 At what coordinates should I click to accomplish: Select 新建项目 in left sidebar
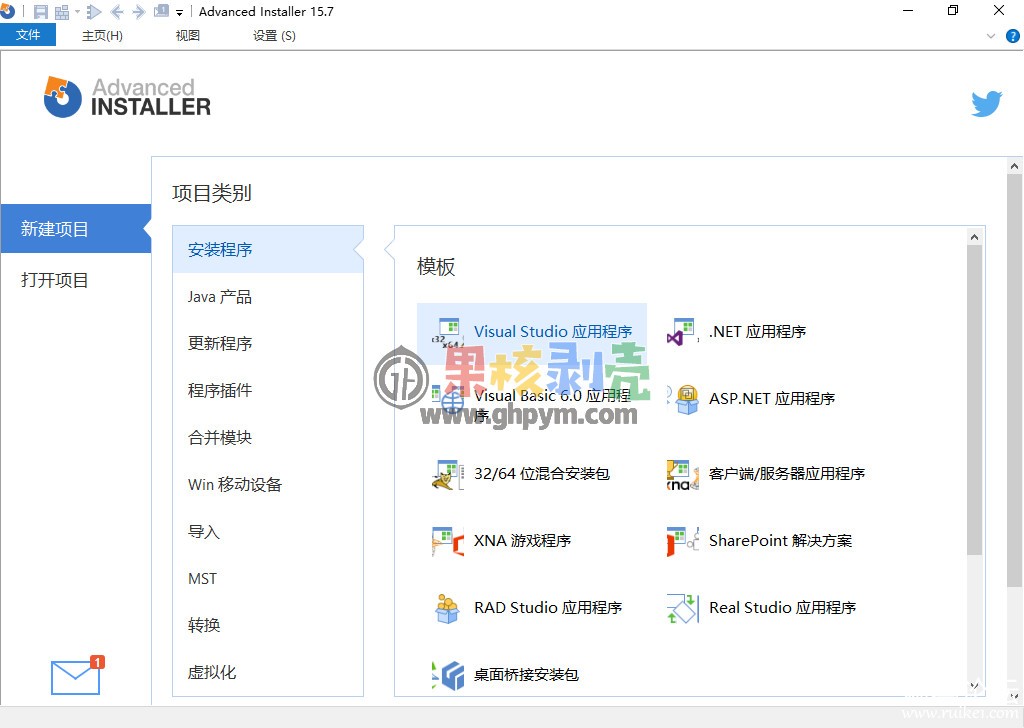click(76, 229)
